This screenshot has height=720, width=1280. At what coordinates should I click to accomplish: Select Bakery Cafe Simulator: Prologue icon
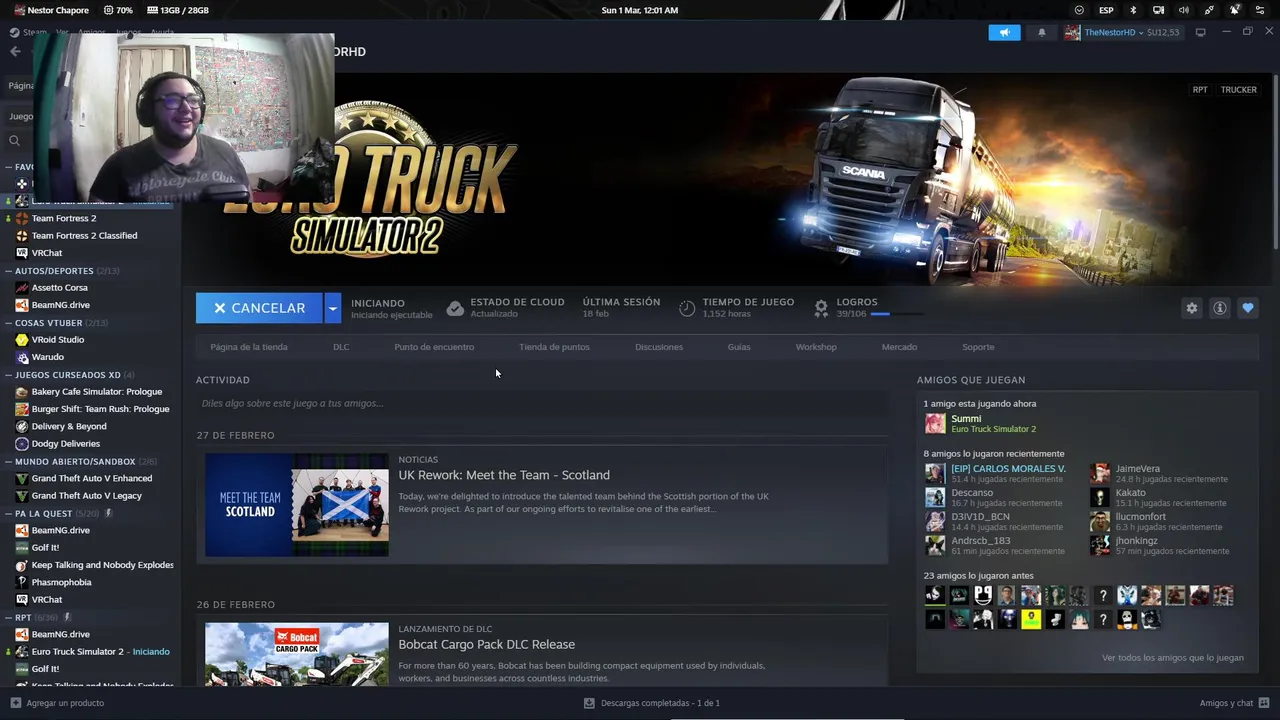coord(22,392)
